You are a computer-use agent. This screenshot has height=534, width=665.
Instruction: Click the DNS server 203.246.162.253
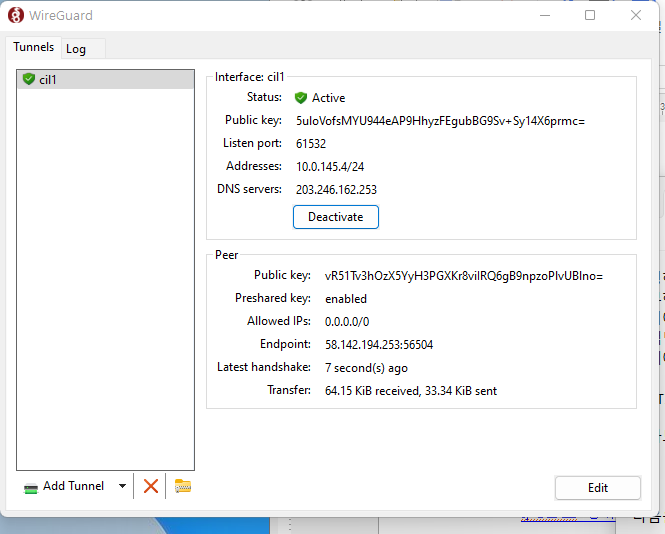coord(336,190)
